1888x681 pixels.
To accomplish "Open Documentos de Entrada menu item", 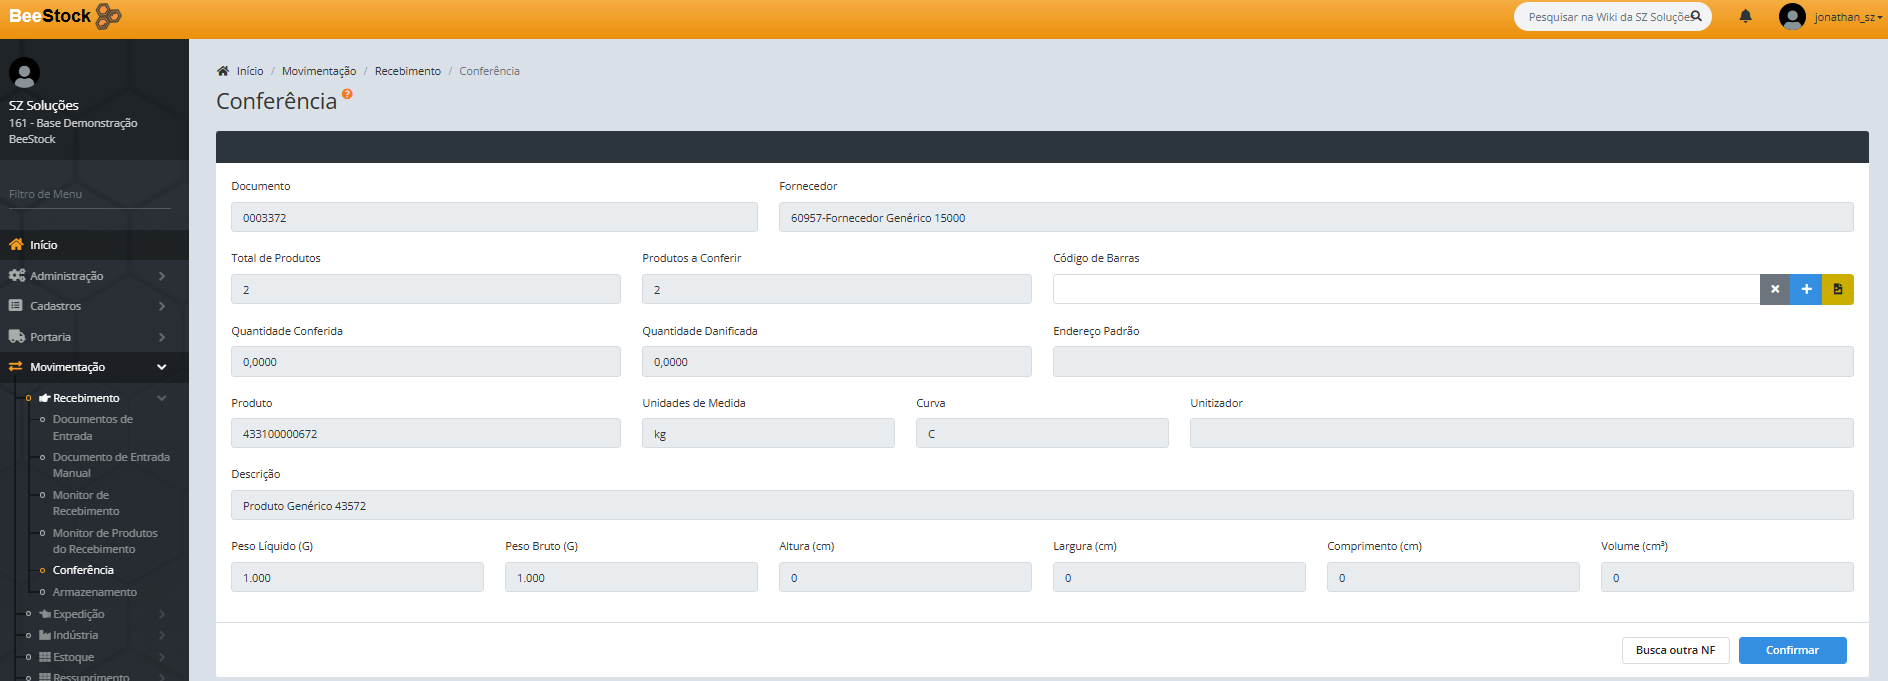I will click(x=92, y=427).
